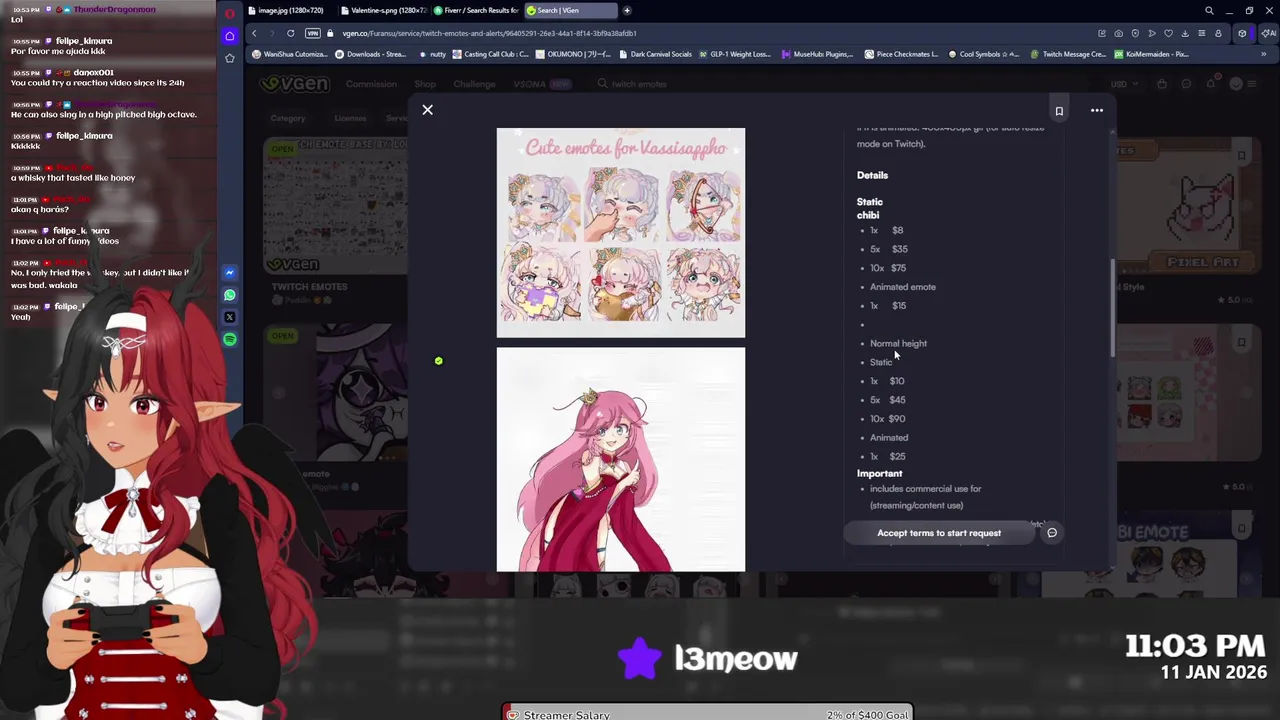
Task: Open the Aria AI button in toolbar
Action: [x=1270, y=33]
